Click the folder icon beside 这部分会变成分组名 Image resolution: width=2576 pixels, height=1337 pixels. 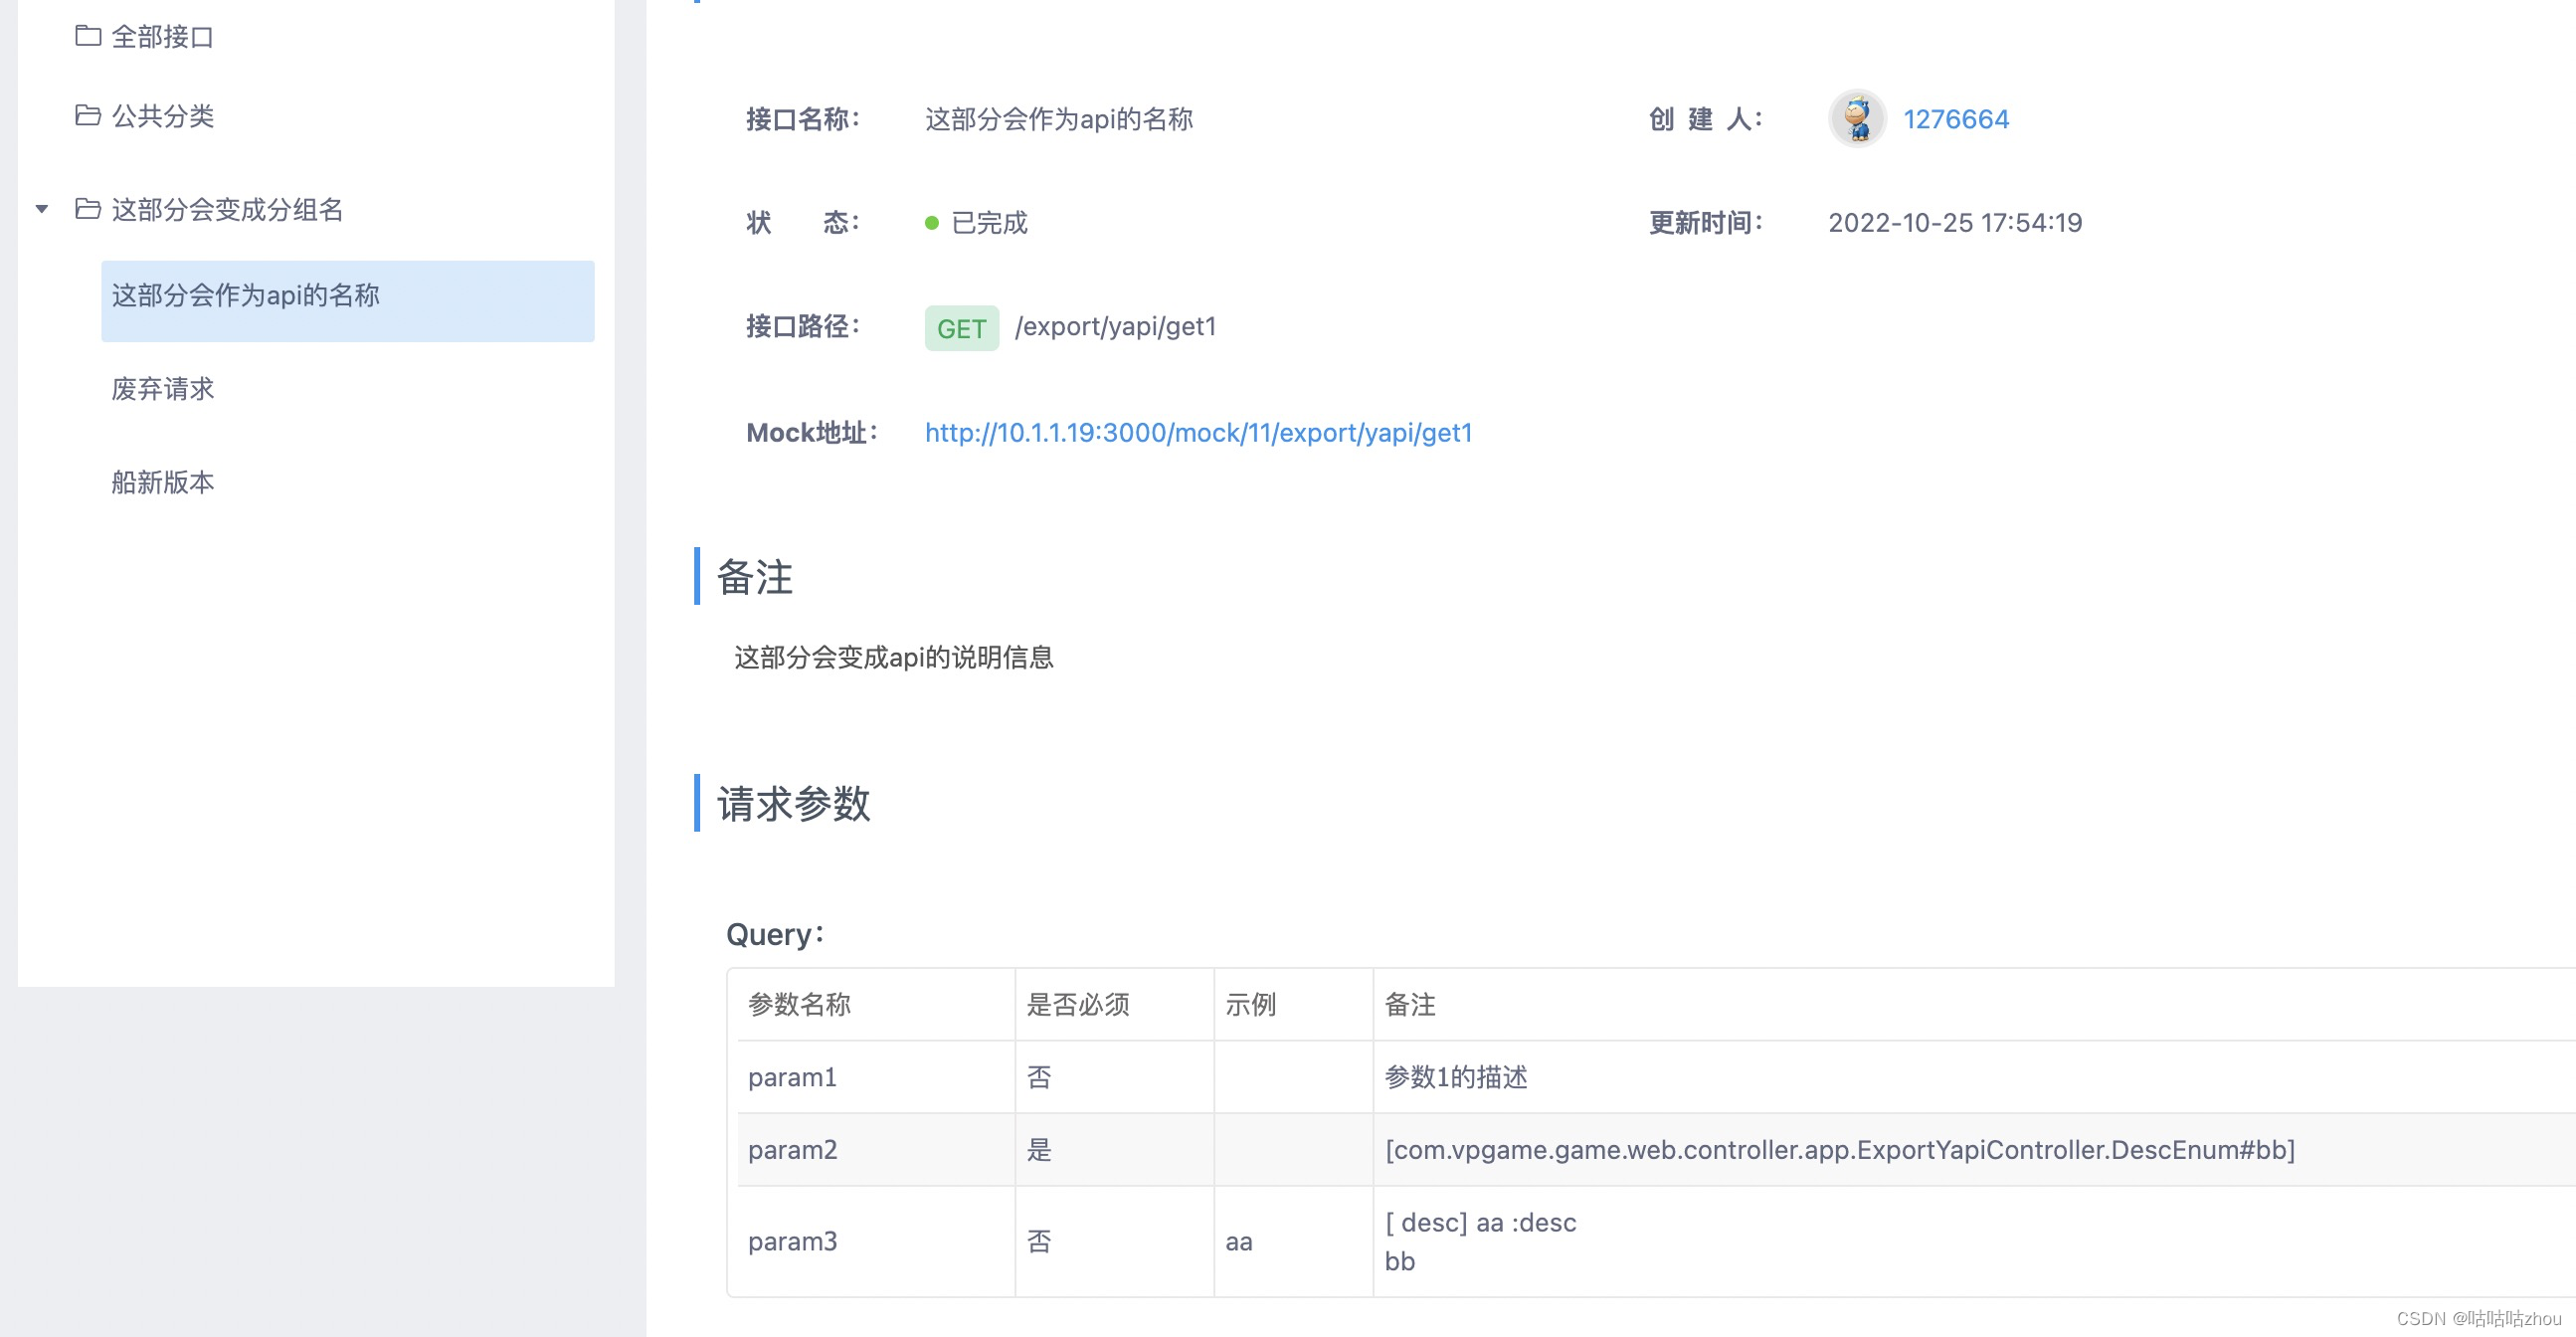(x=88, y=209)
